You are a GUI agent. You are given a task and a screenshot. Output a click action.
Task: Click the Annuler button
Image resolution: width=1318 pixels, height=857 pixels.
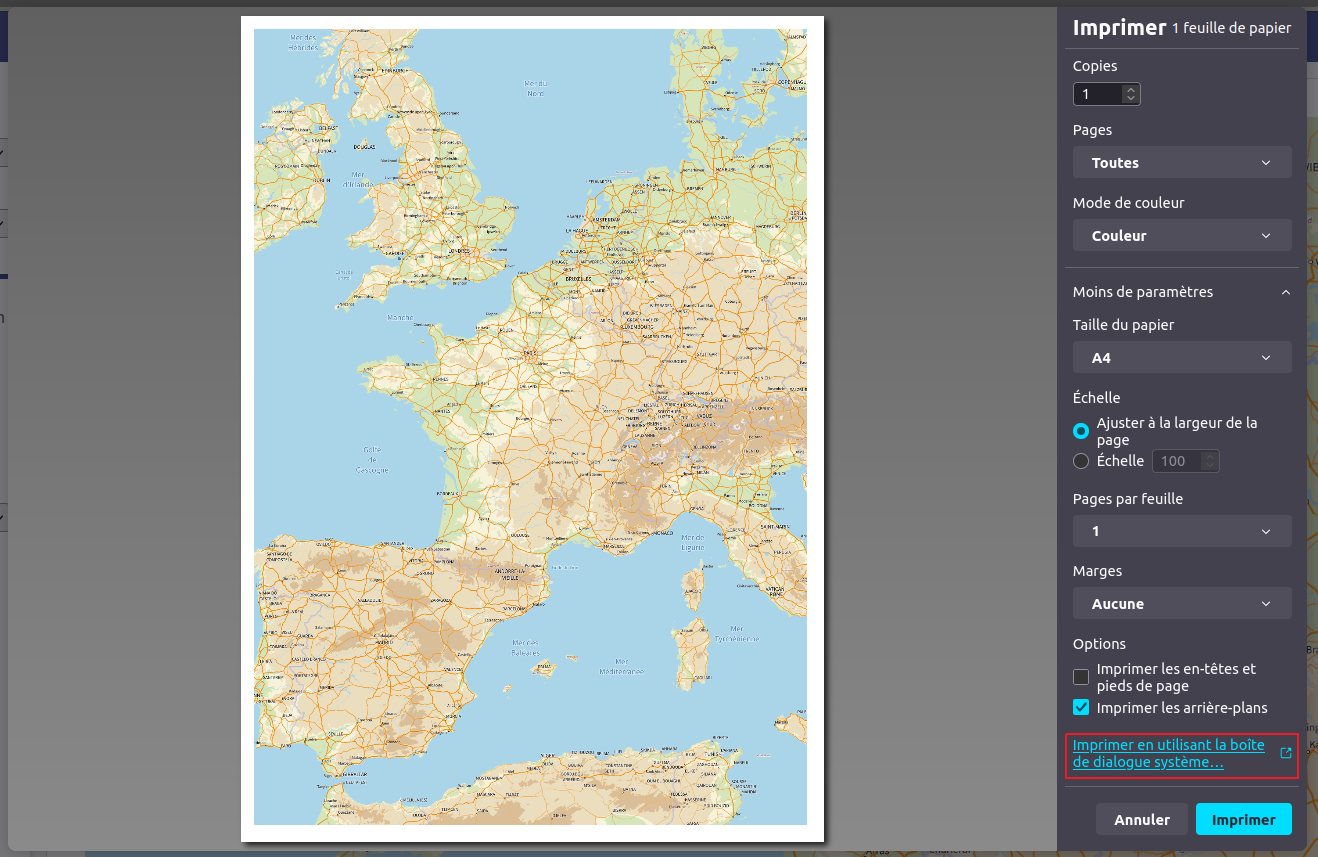tap(1141, 819)
